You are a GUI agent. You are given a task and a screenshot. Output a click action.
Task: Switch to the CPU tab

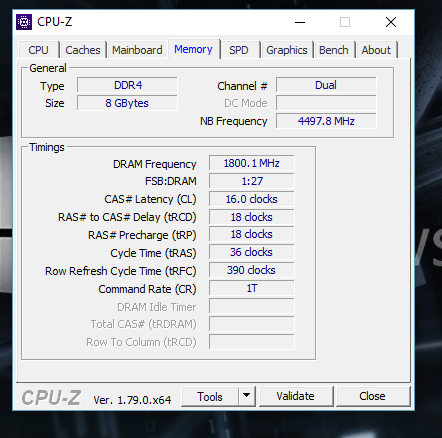(39, 50)
